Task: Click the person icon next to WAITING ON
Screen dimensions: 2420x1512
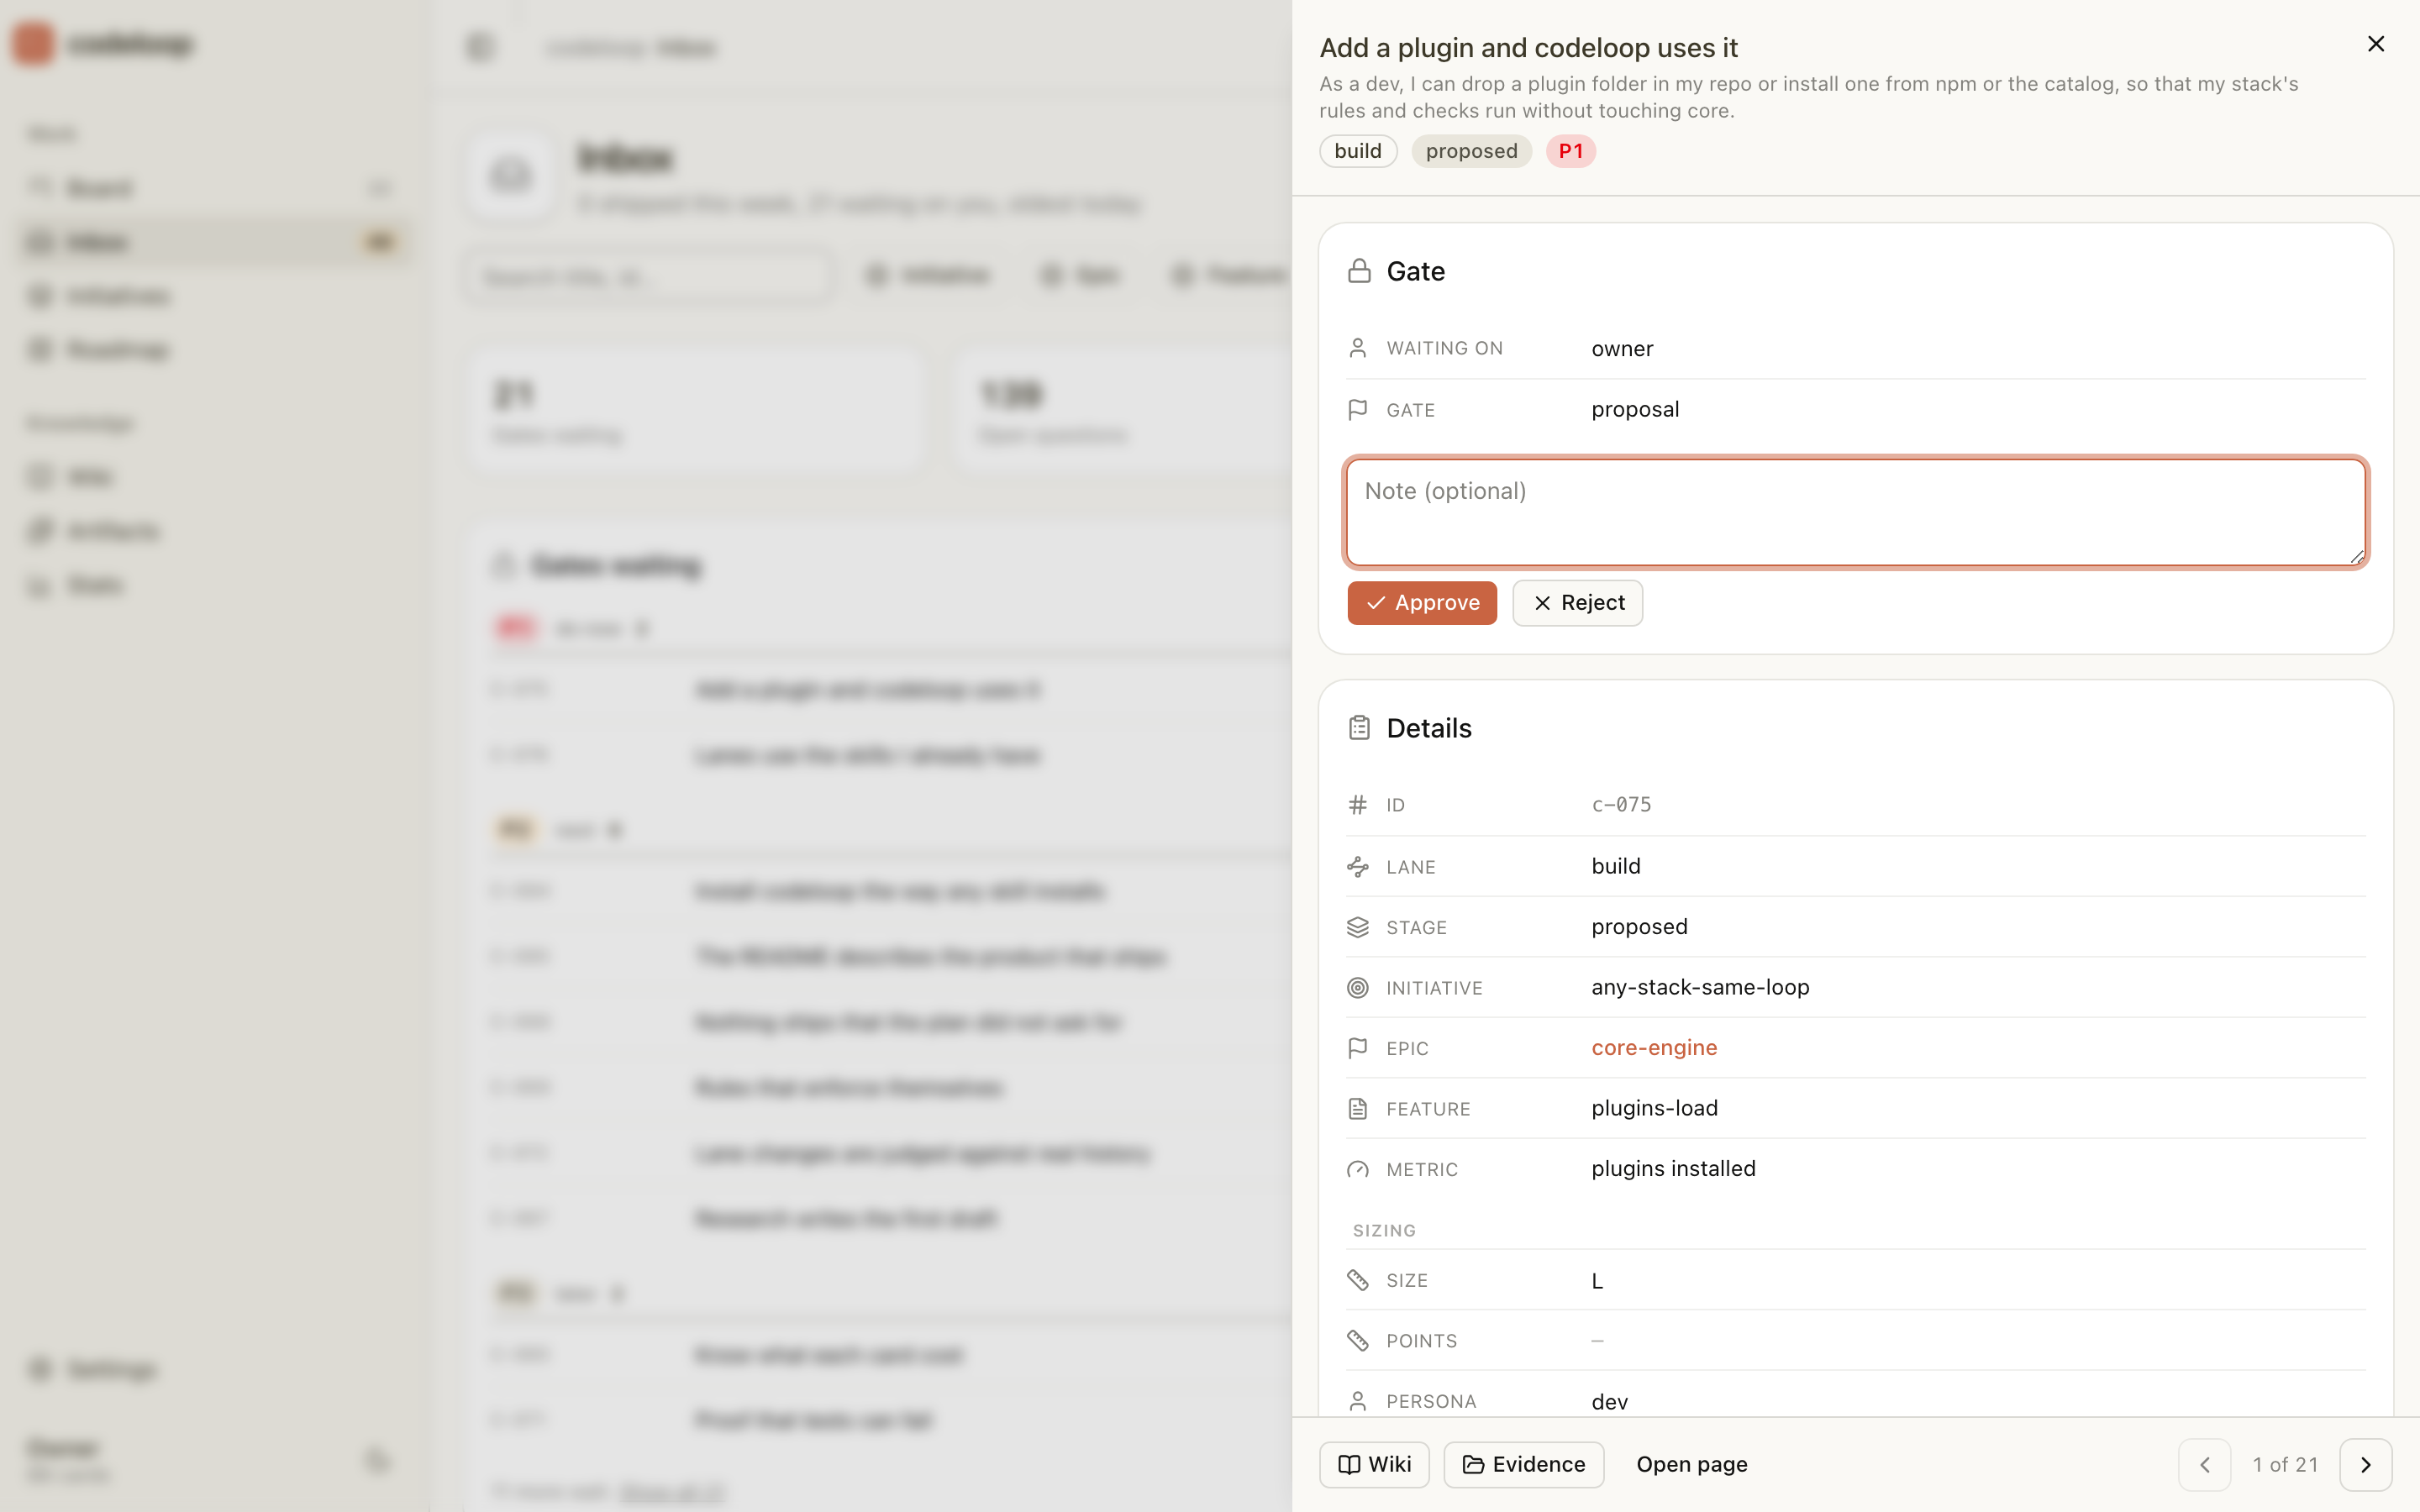Action: 1358,348
